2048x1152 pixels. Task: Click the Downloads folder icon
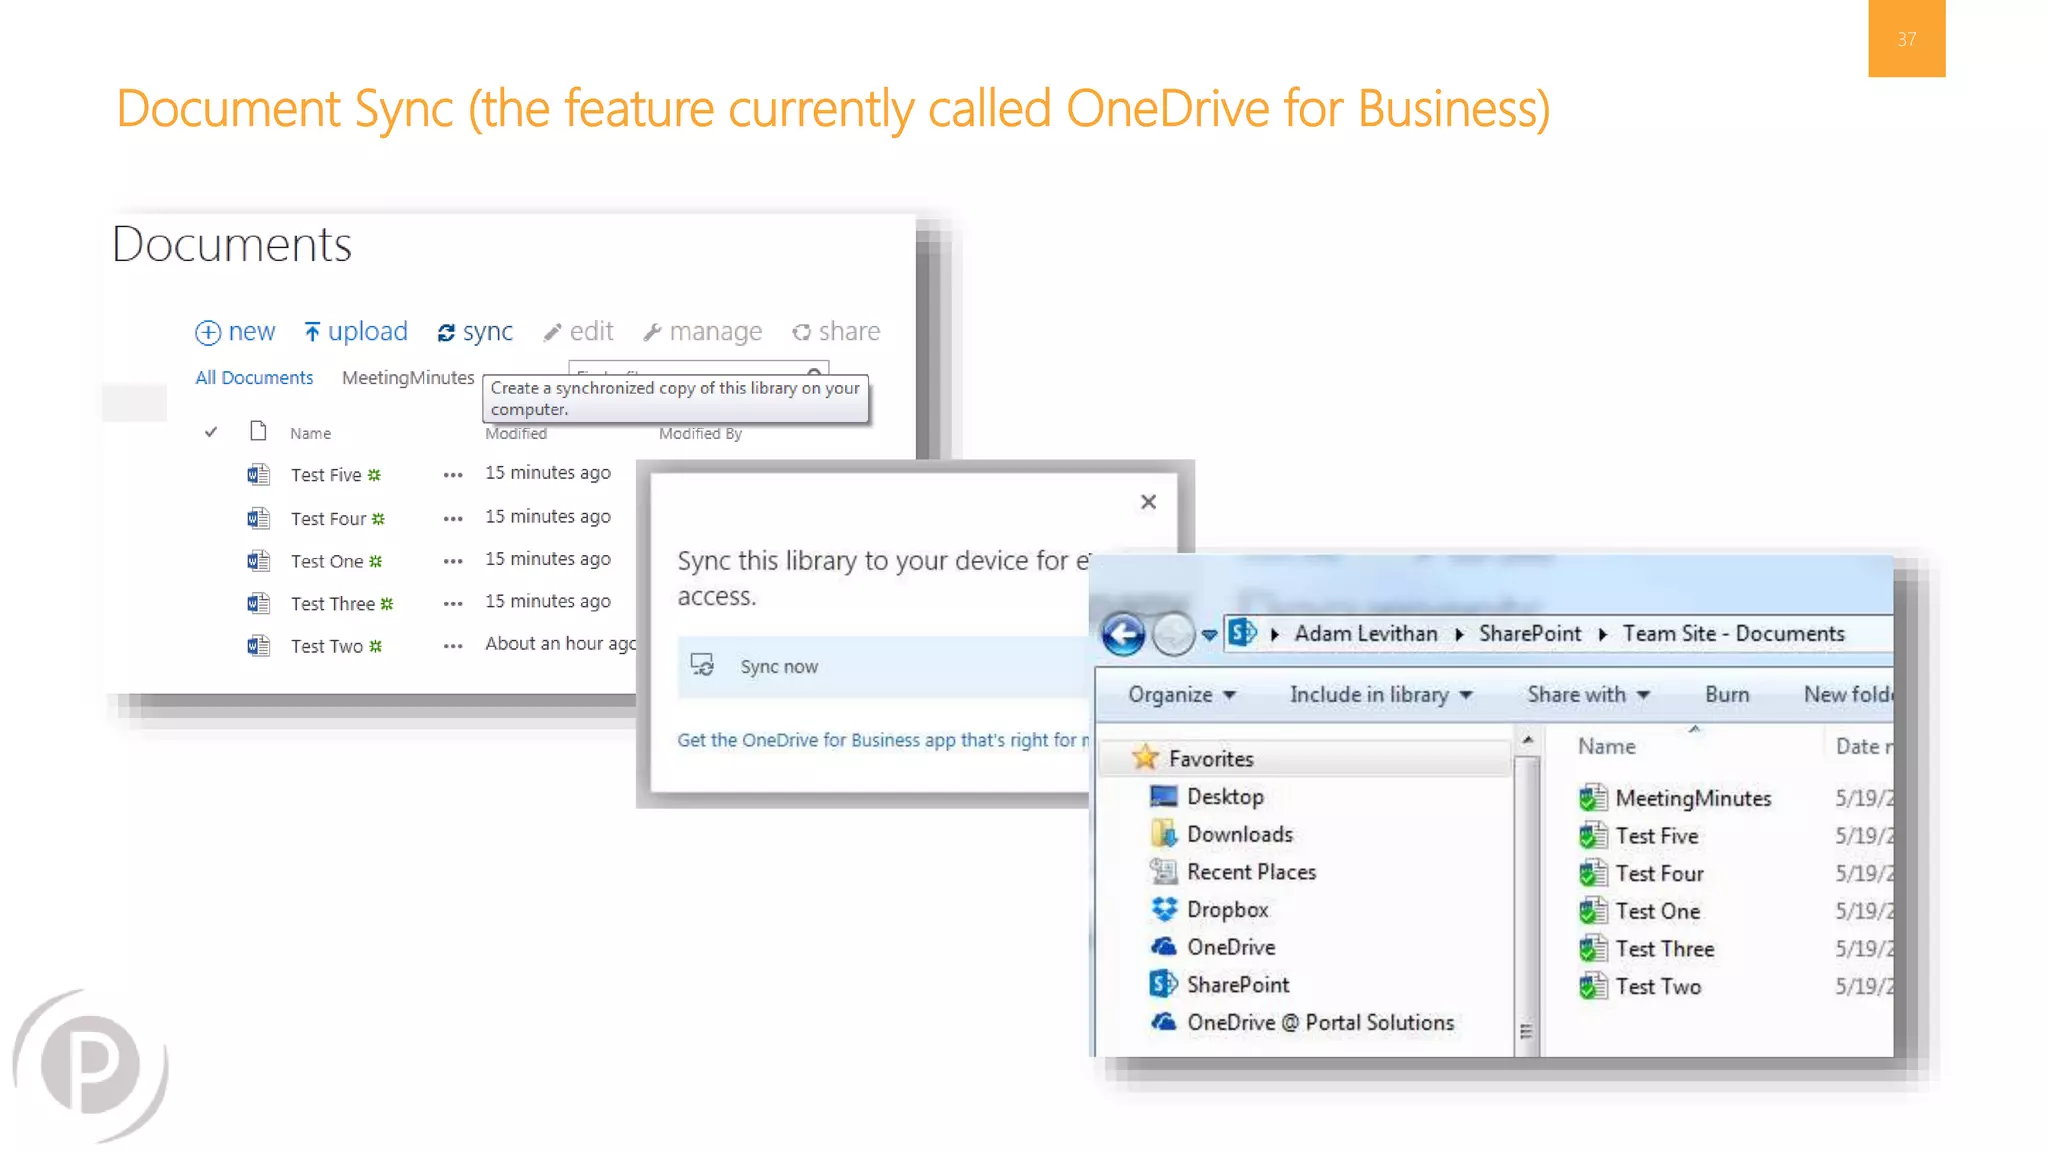click(x=1164, y=833)
